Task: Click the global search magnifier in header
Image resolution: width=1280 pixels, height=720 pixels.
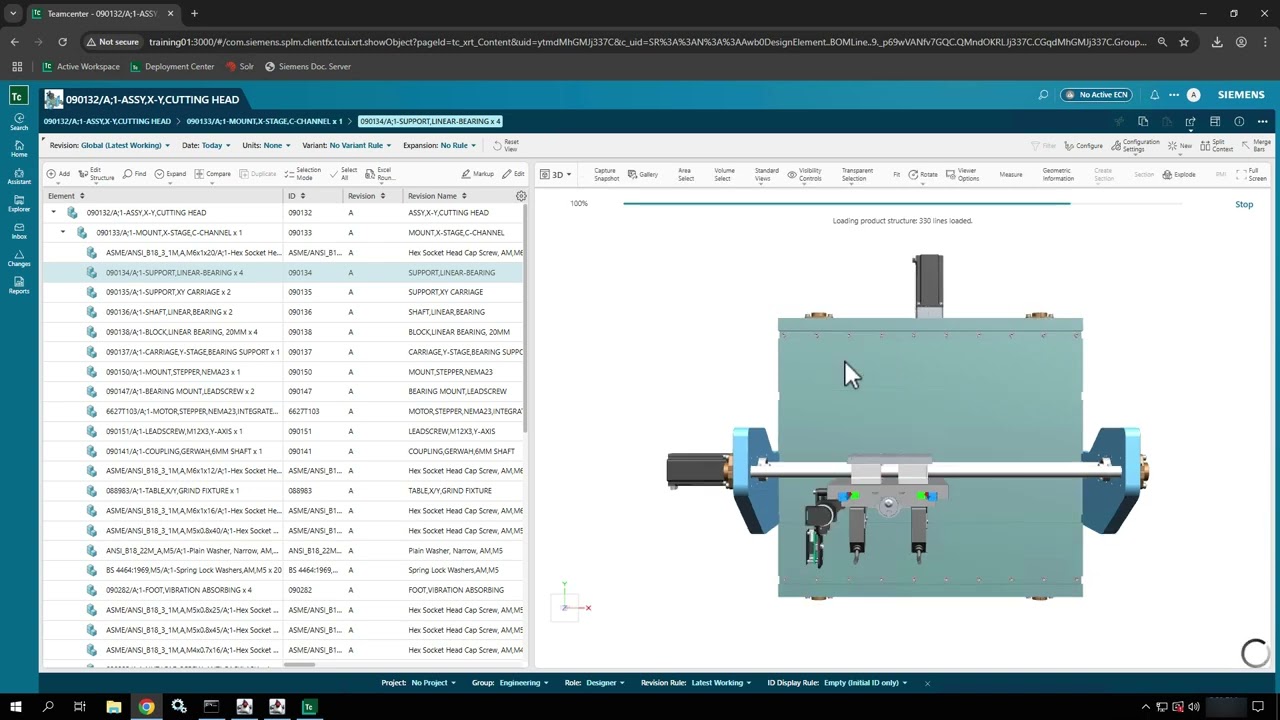Action: [1043, 95]
